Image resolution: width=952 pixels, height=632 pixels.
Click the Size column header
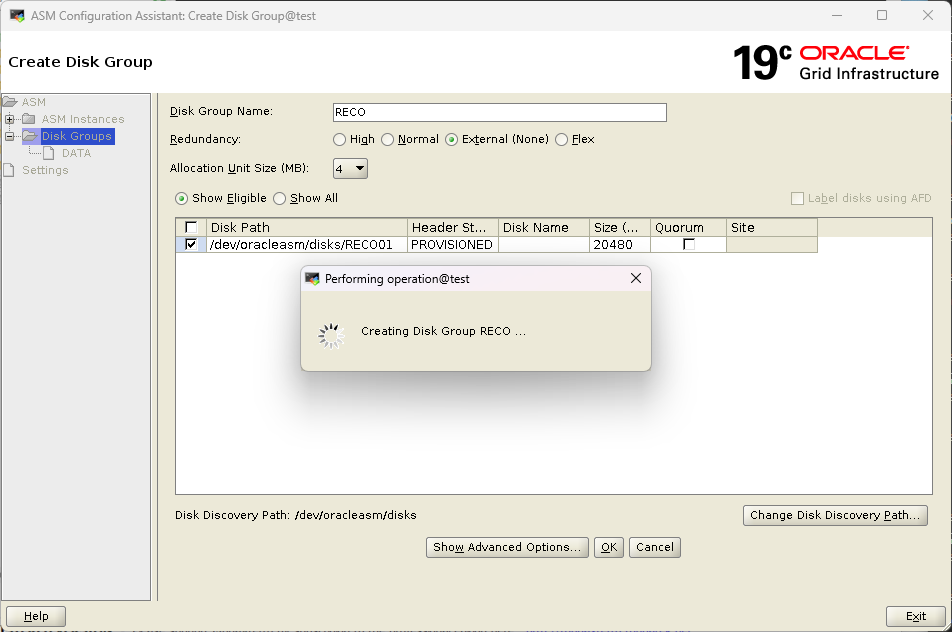(620, 227)
